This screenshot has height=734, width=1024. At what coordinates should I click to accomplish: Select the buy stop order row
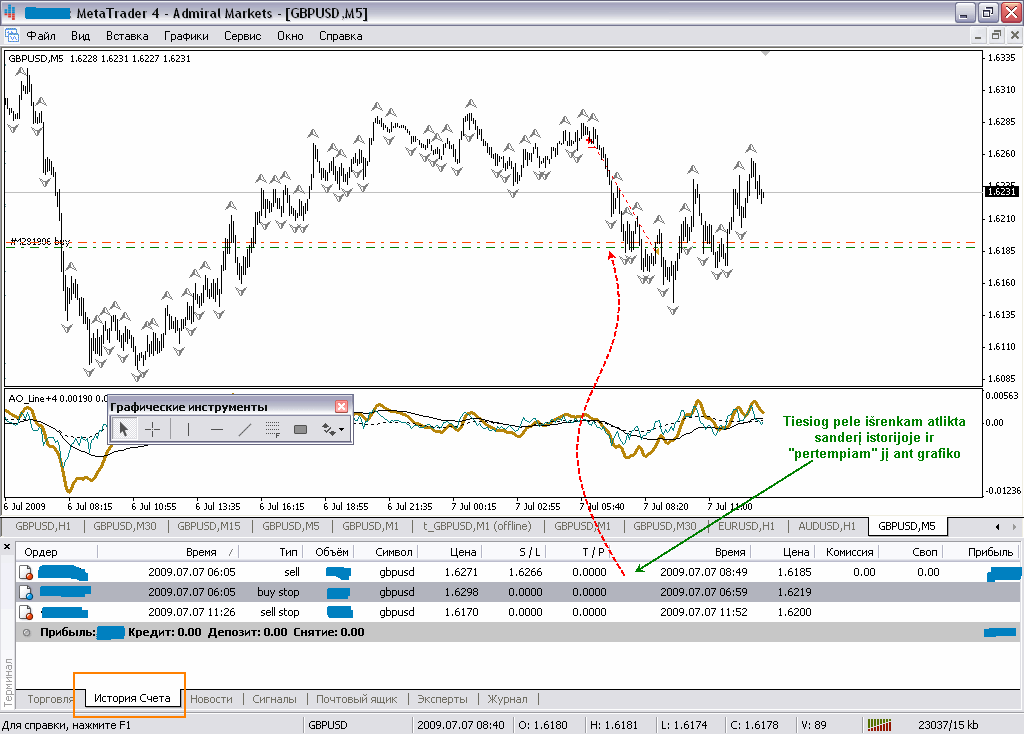coord(277,592)
